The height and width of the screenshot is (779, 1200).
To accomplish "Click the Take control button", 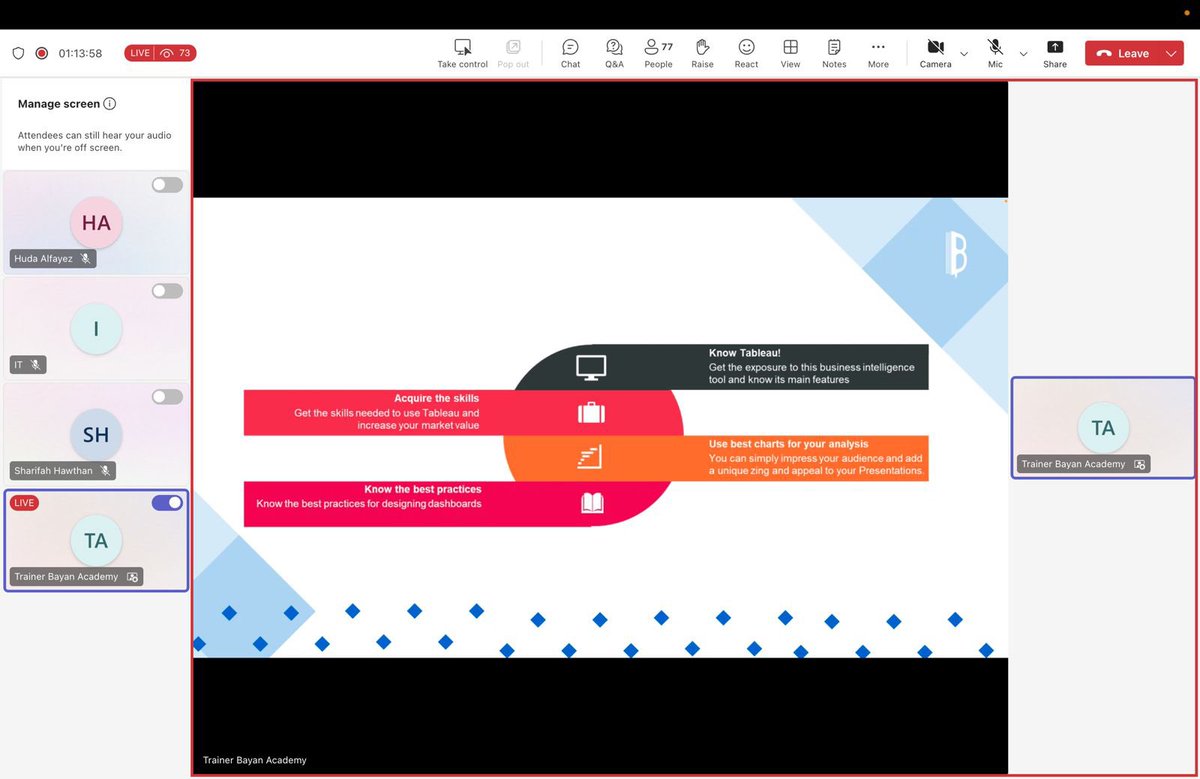I will (x=462, y=54).
